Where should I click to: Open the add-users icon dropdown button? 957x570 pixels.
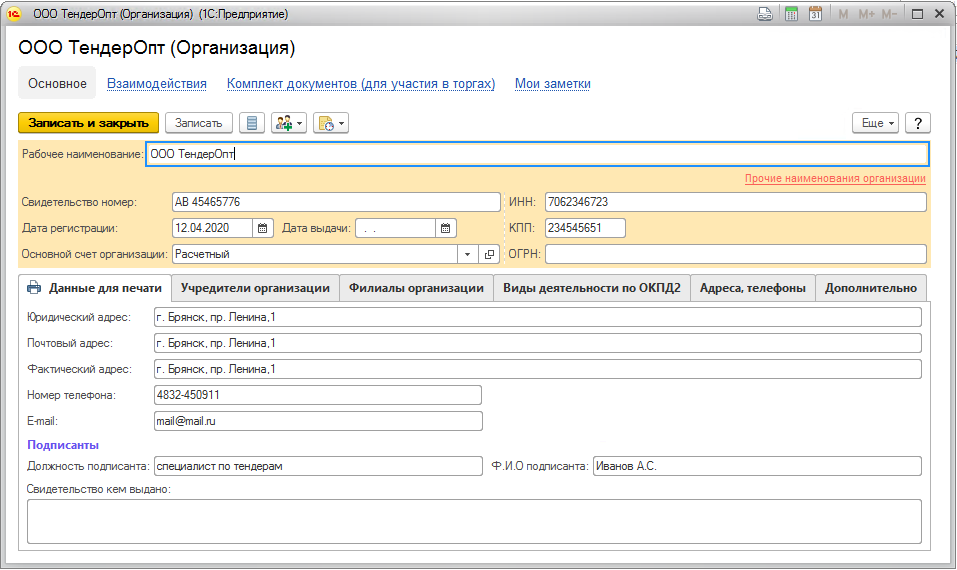click(x=289, y=123)
